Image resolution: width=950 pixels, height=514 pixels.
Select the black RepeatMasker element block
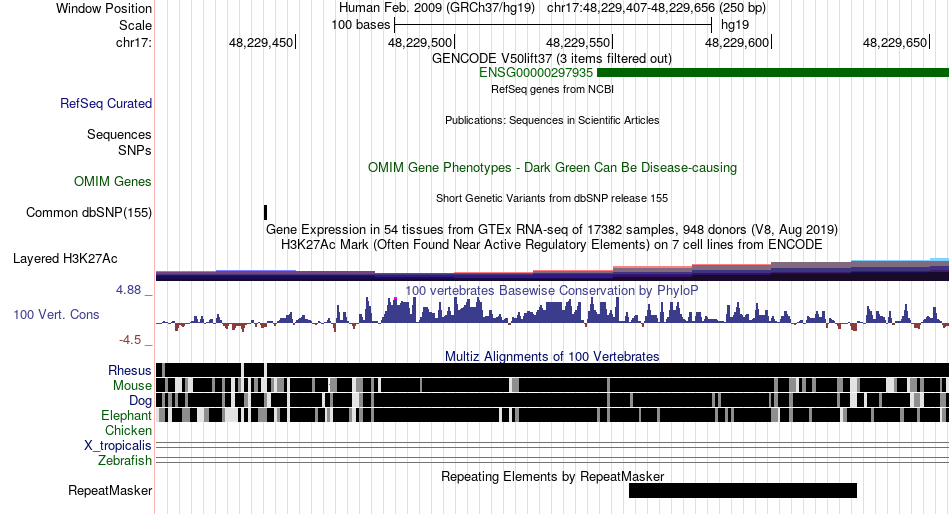point(743,490)
